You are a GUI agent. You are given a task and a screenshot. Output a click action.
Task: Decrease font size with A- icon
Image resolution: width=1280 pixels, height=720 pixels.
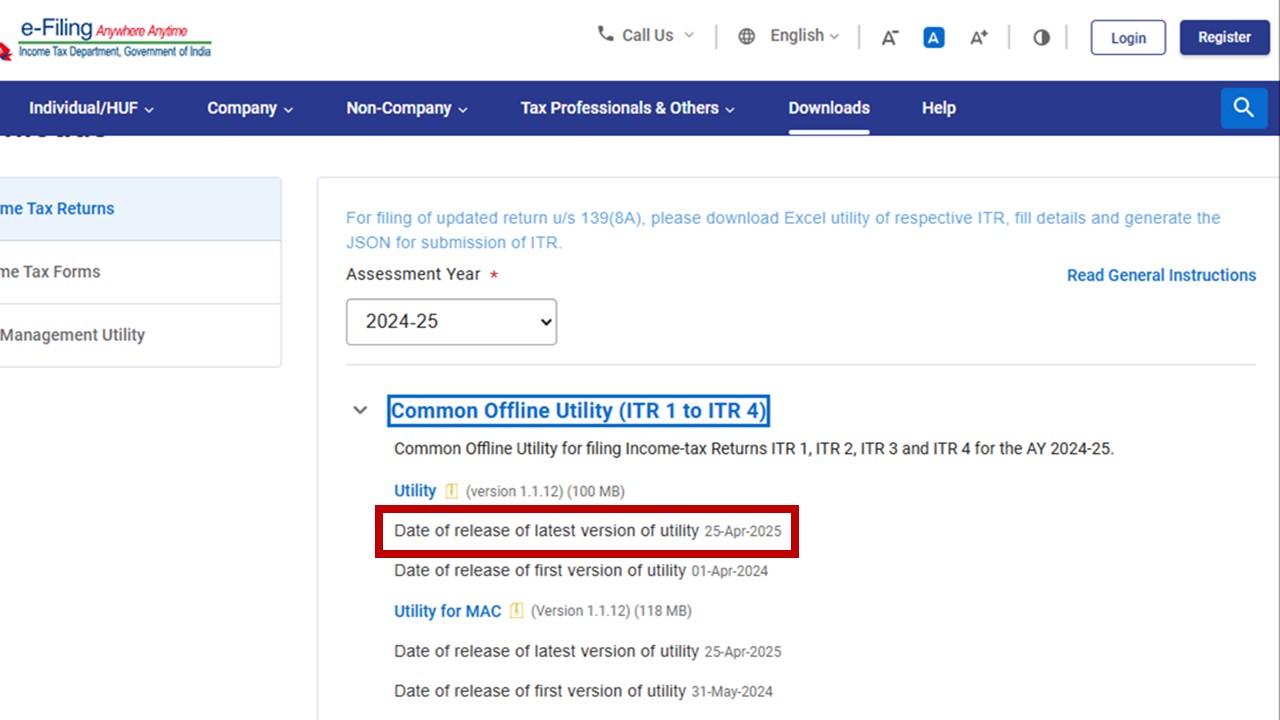889,38
